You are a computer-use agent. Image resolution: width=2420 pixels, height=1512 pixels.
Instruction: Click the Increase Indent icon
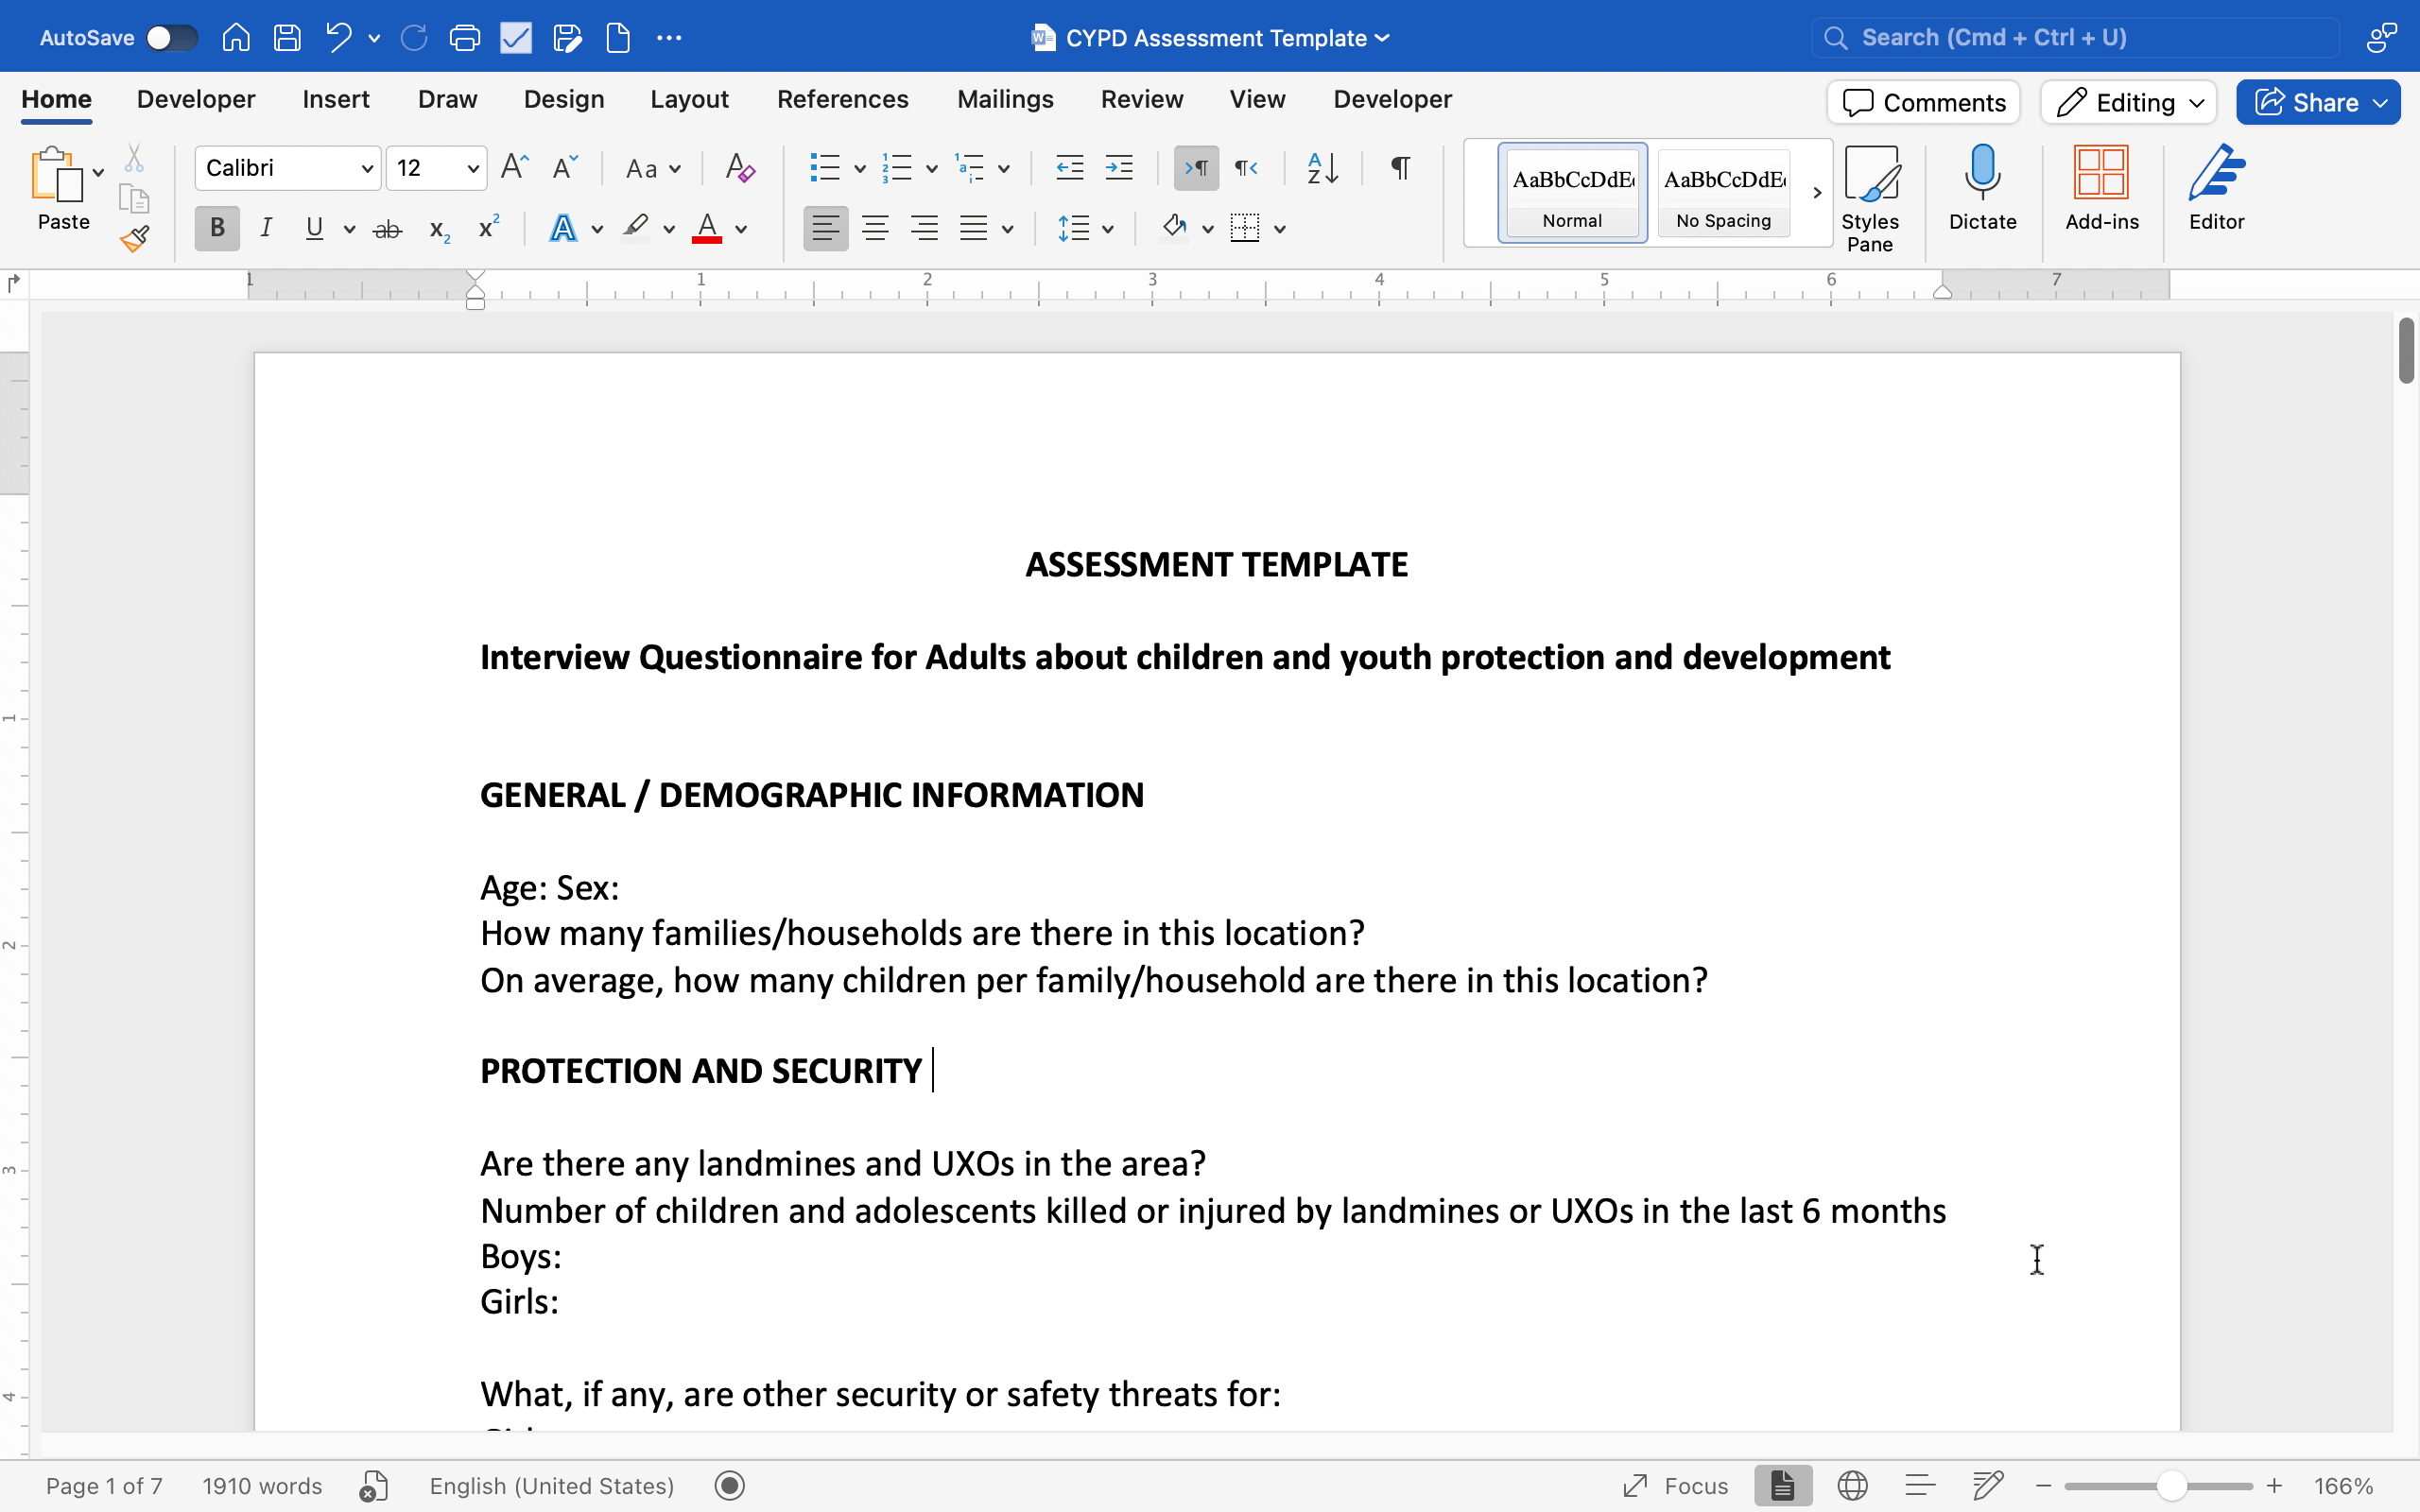pyautogui.click(x=1118, y=168)
